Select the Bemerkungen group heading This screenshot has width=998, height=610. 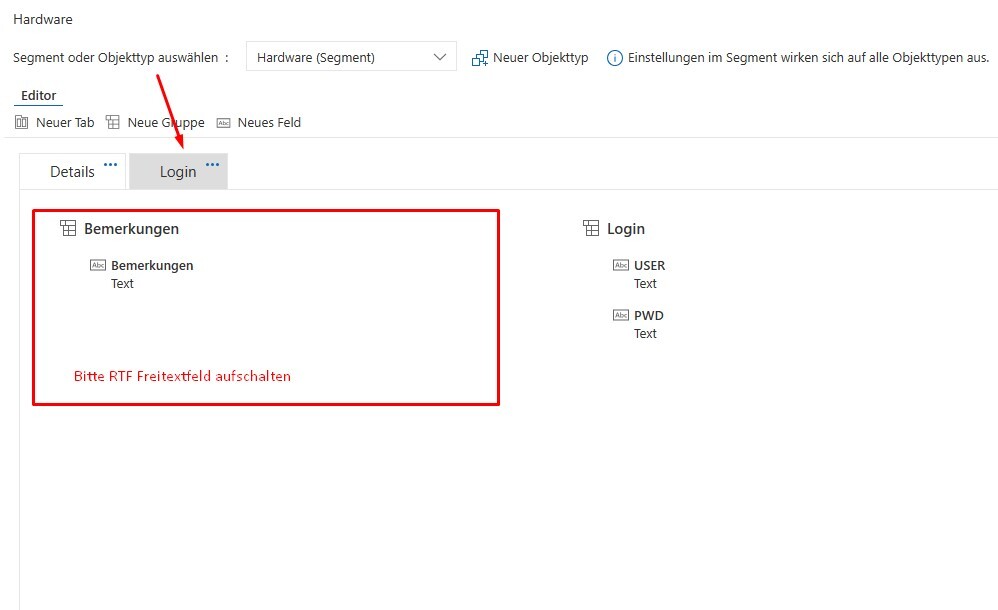[131, 229]
